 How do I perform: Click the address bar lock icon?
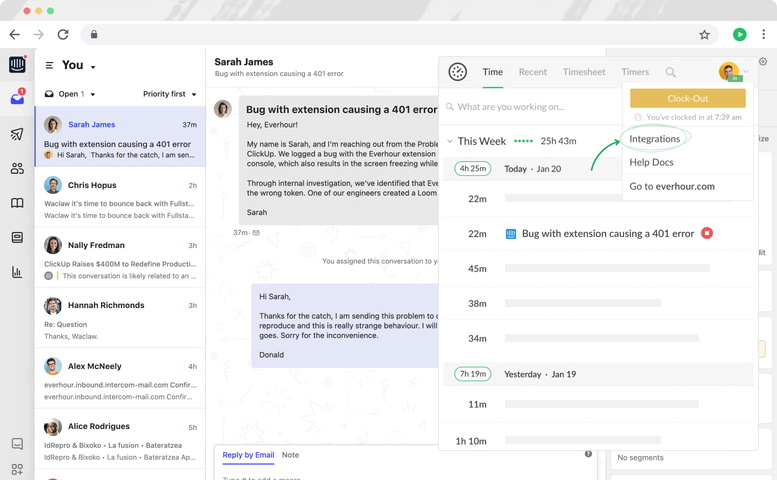94,34
